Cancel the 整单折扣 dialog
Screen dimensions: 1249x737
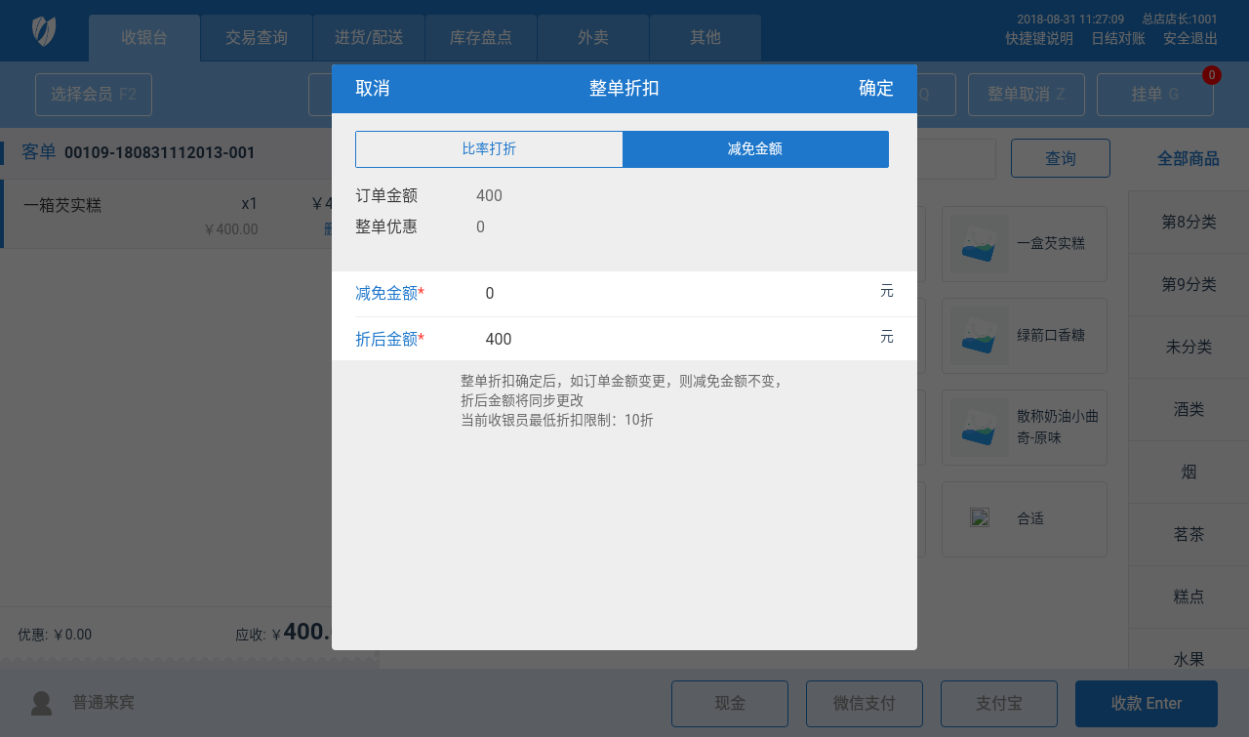point(372,88)
